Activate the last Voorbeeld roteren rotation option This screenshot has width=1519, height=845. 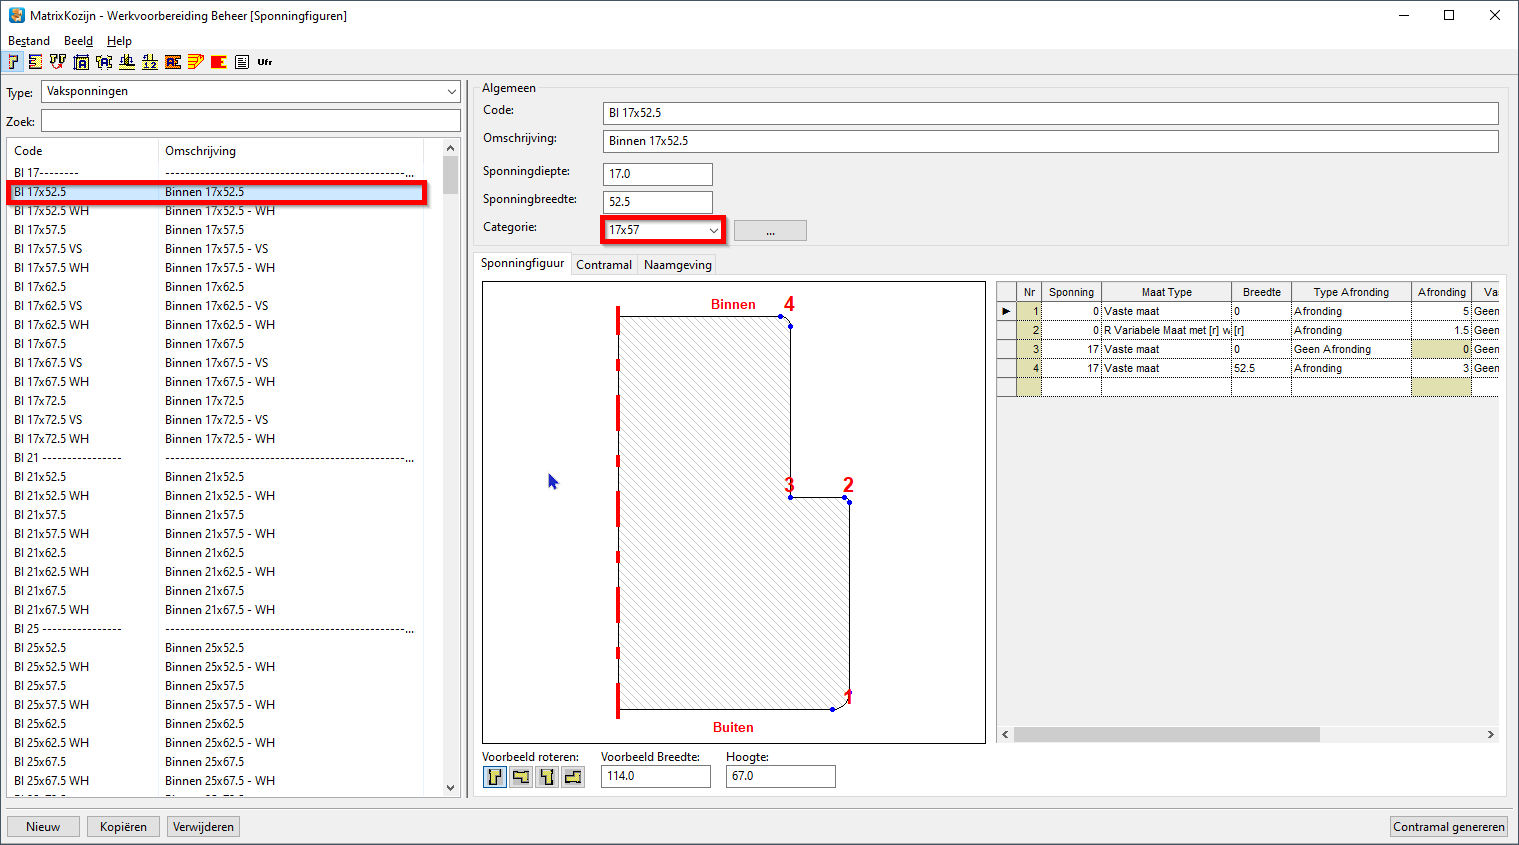point(572,776)
